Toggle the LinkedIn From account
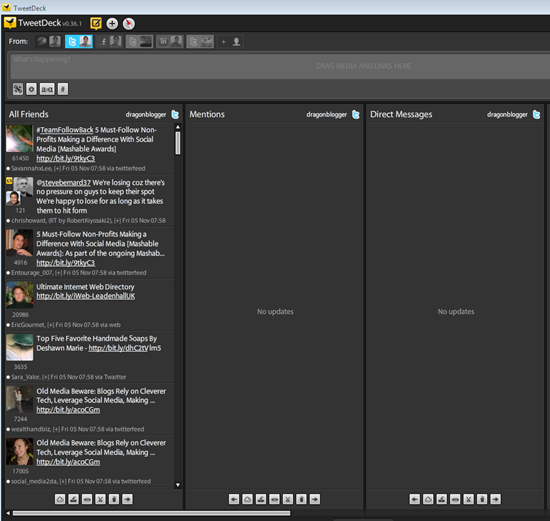 tap(169, 41)
